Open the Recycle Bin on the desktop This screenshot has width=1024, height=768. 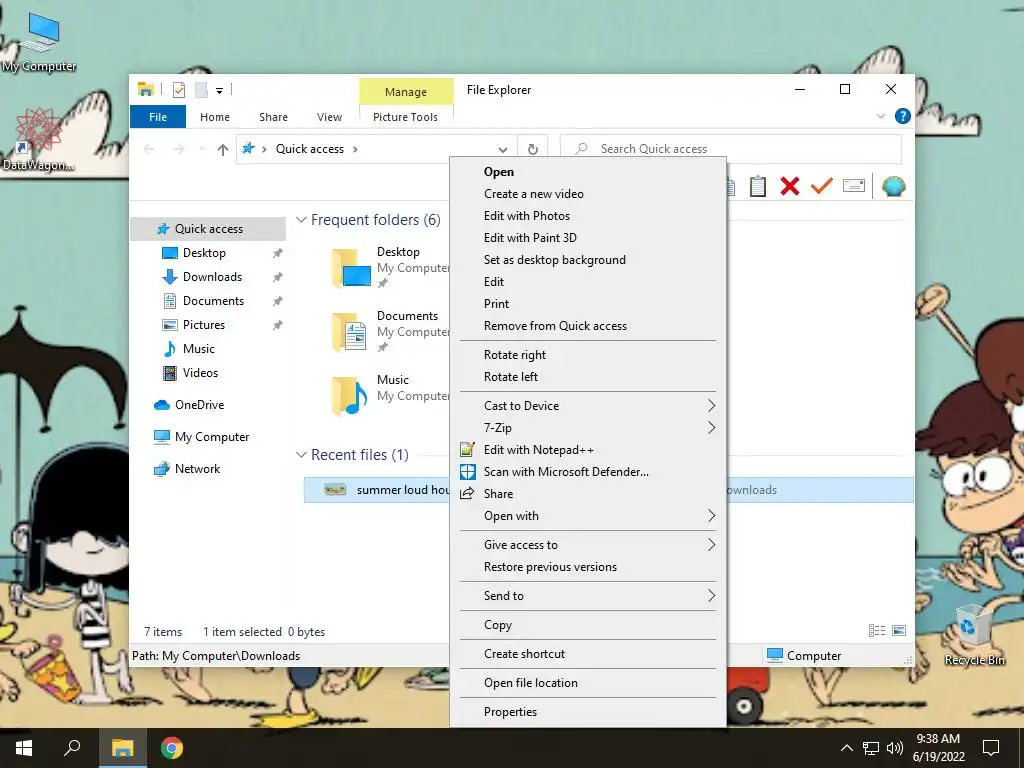click(x=974, y=635)
